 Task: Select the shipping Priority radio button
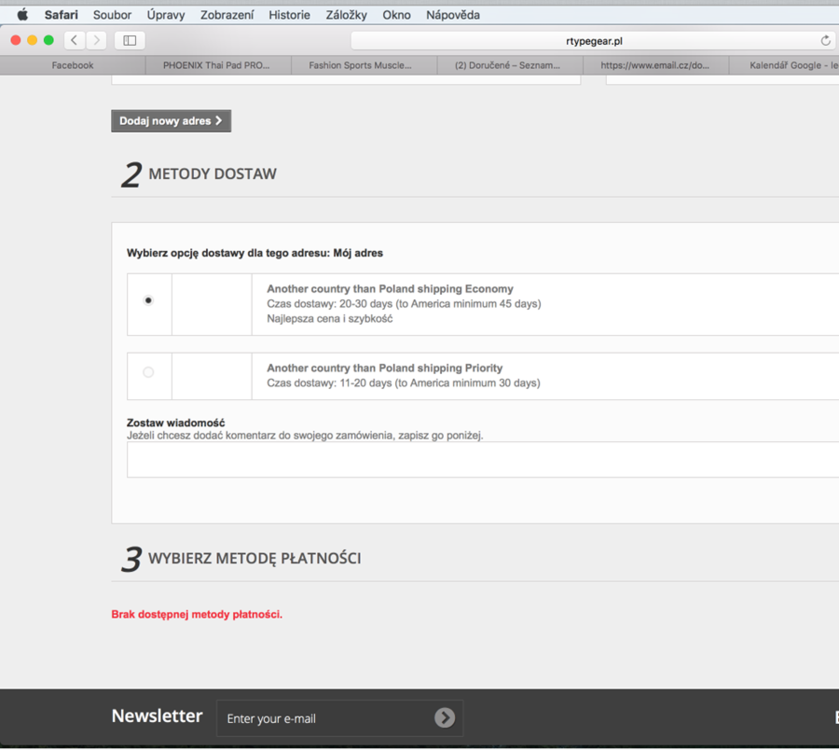148,372
